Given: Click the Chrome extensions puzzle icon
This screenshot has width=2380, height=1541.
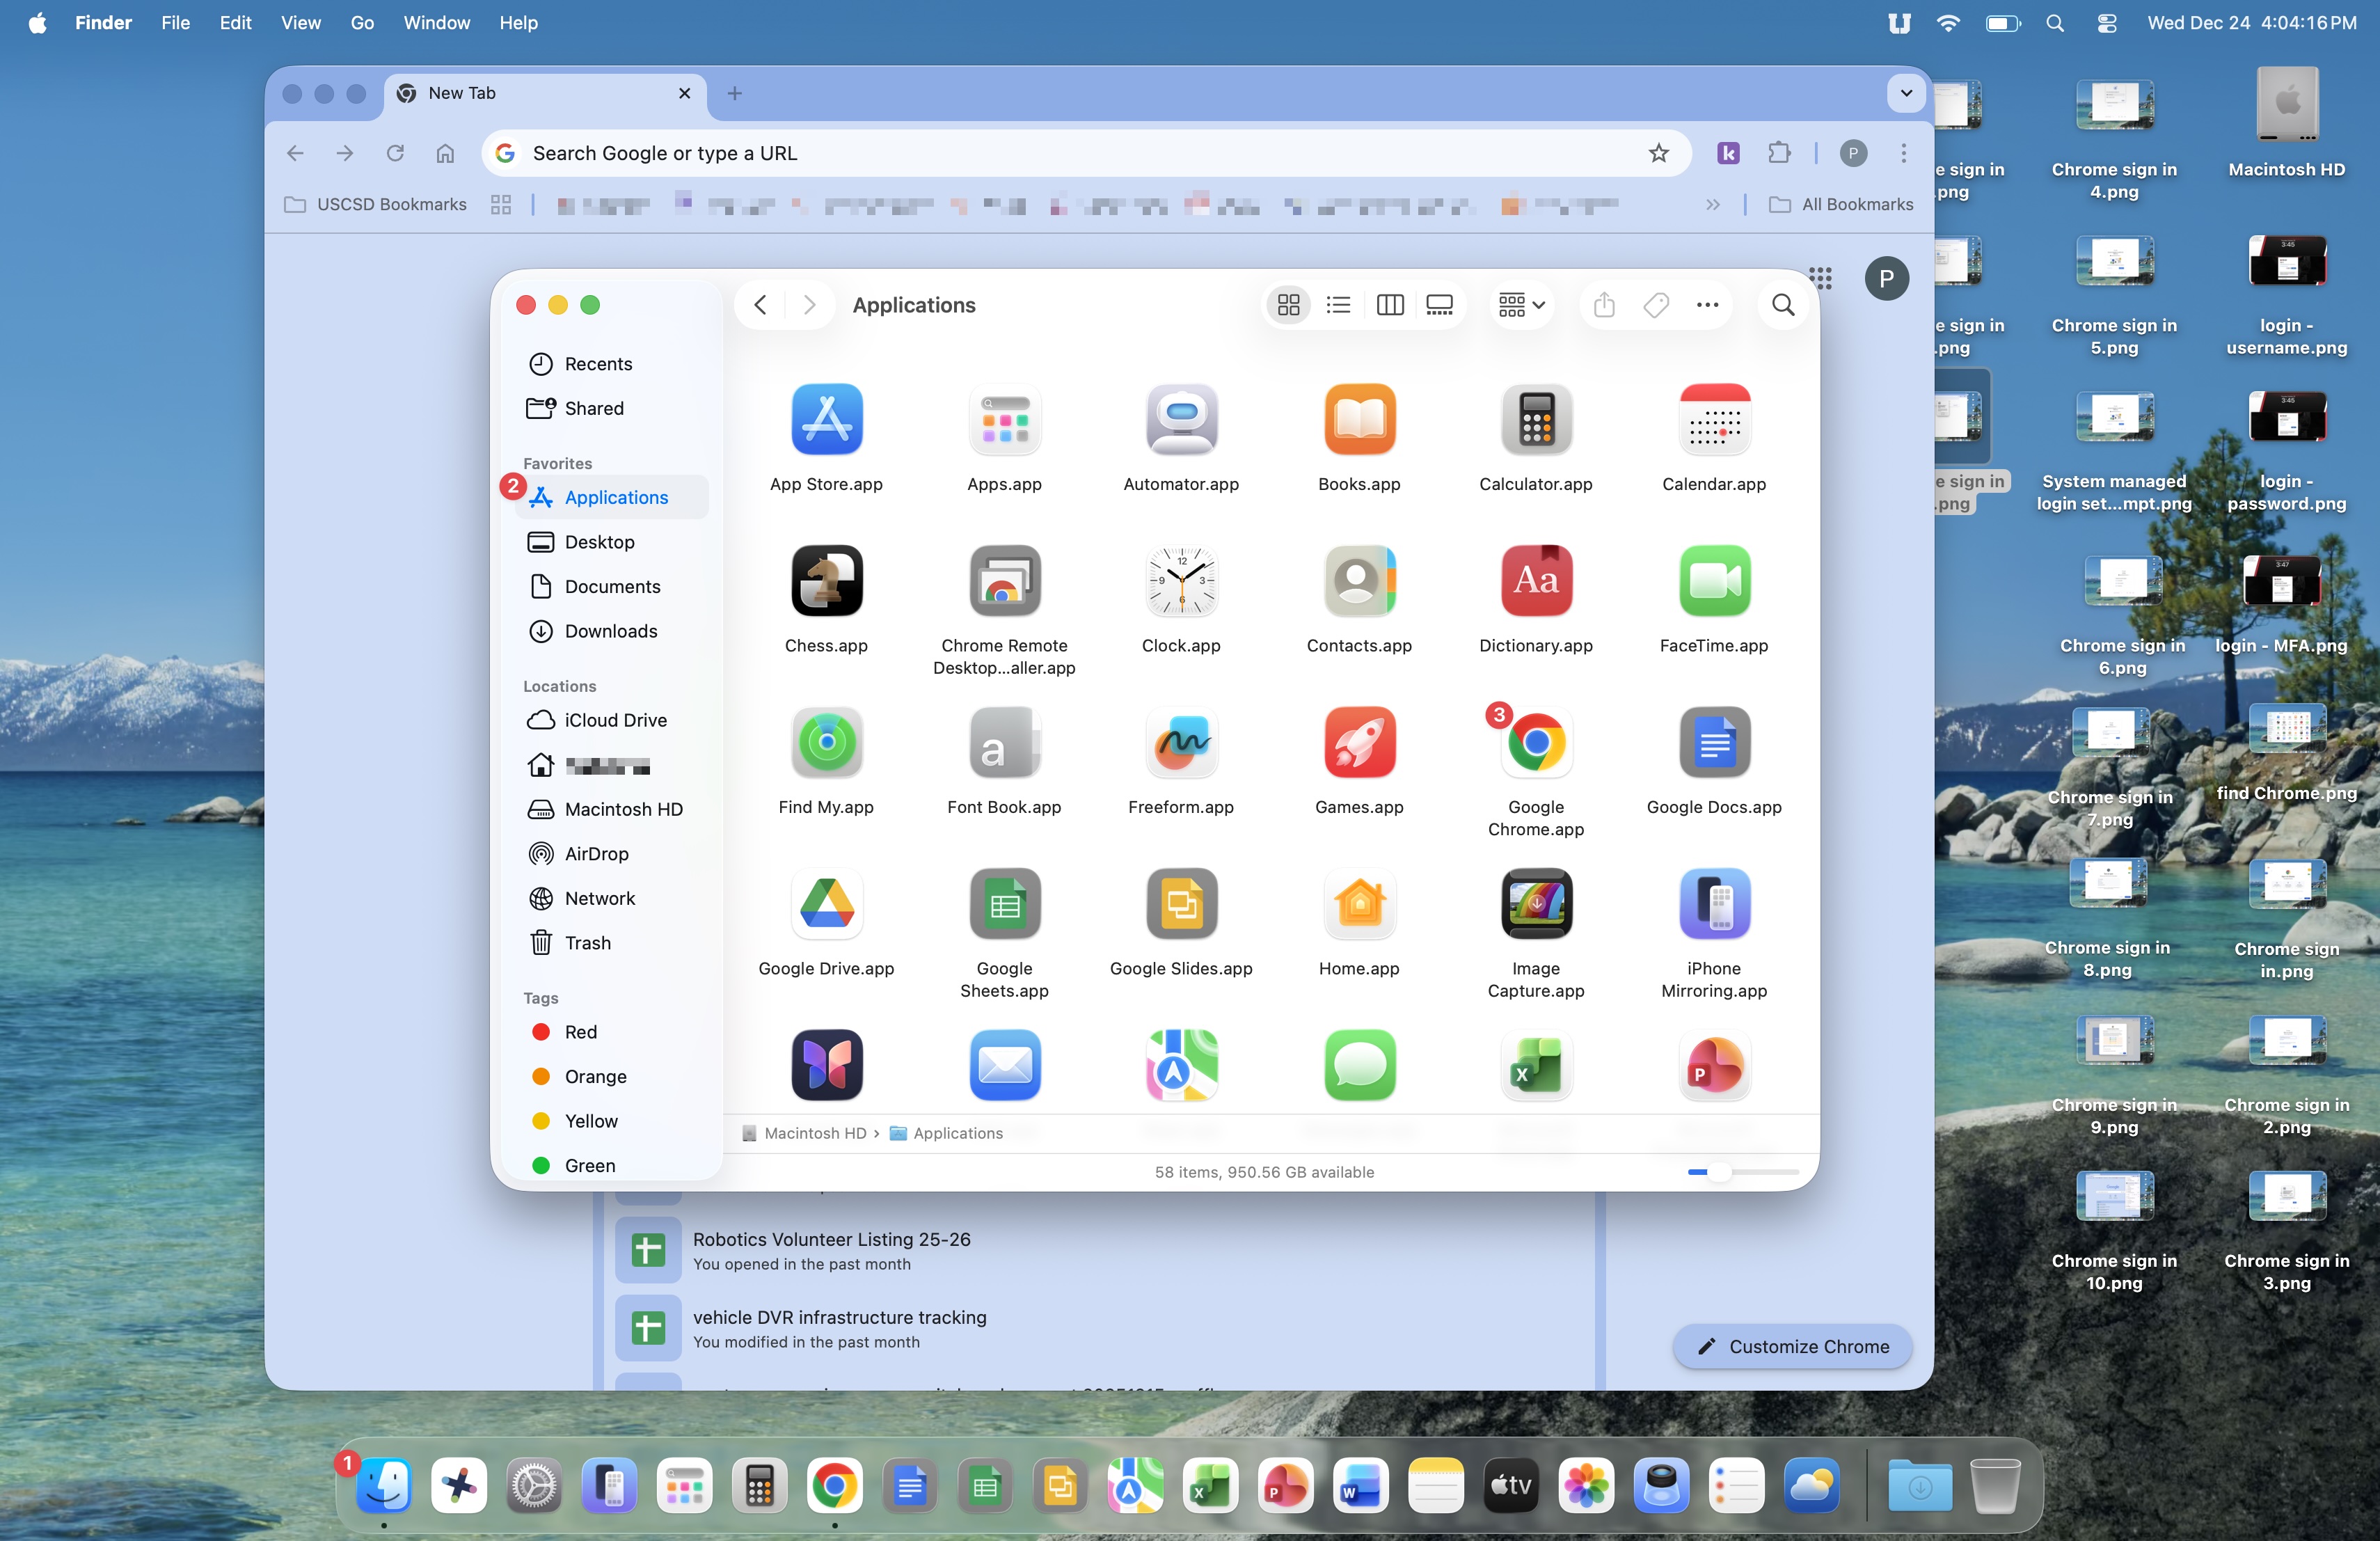Looking at the screenshot, I should click(1779, 153).
